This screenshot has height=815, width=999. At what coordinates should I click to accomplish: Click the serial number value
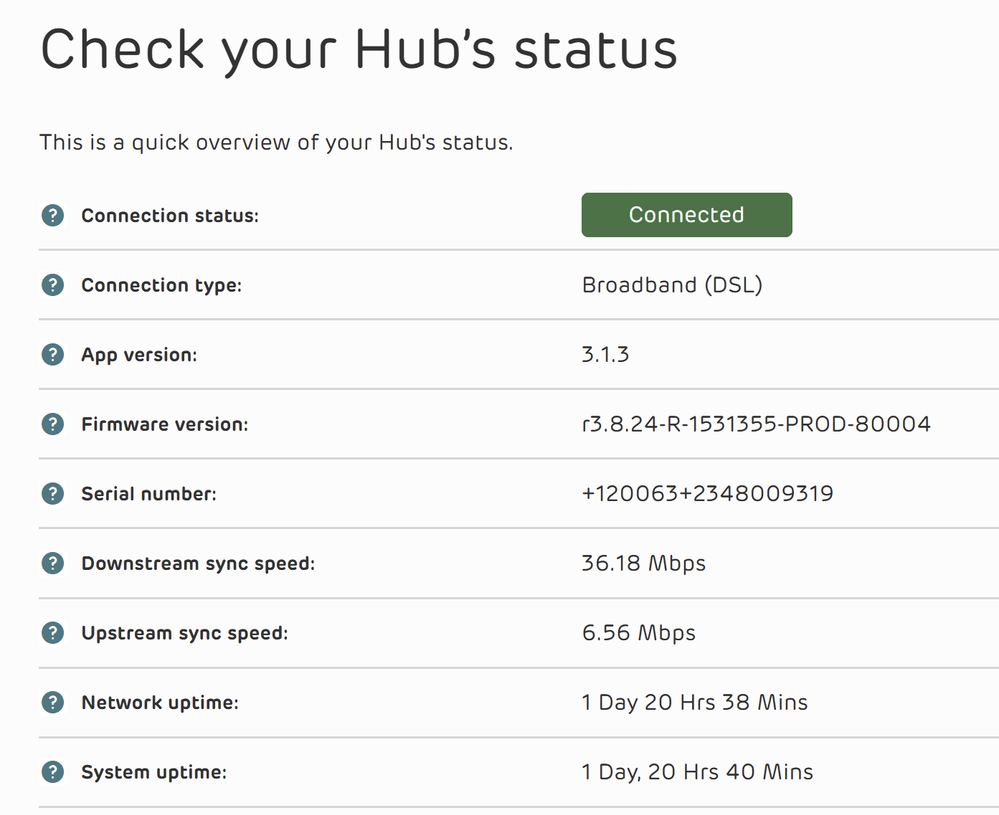[x=707, y=494]
